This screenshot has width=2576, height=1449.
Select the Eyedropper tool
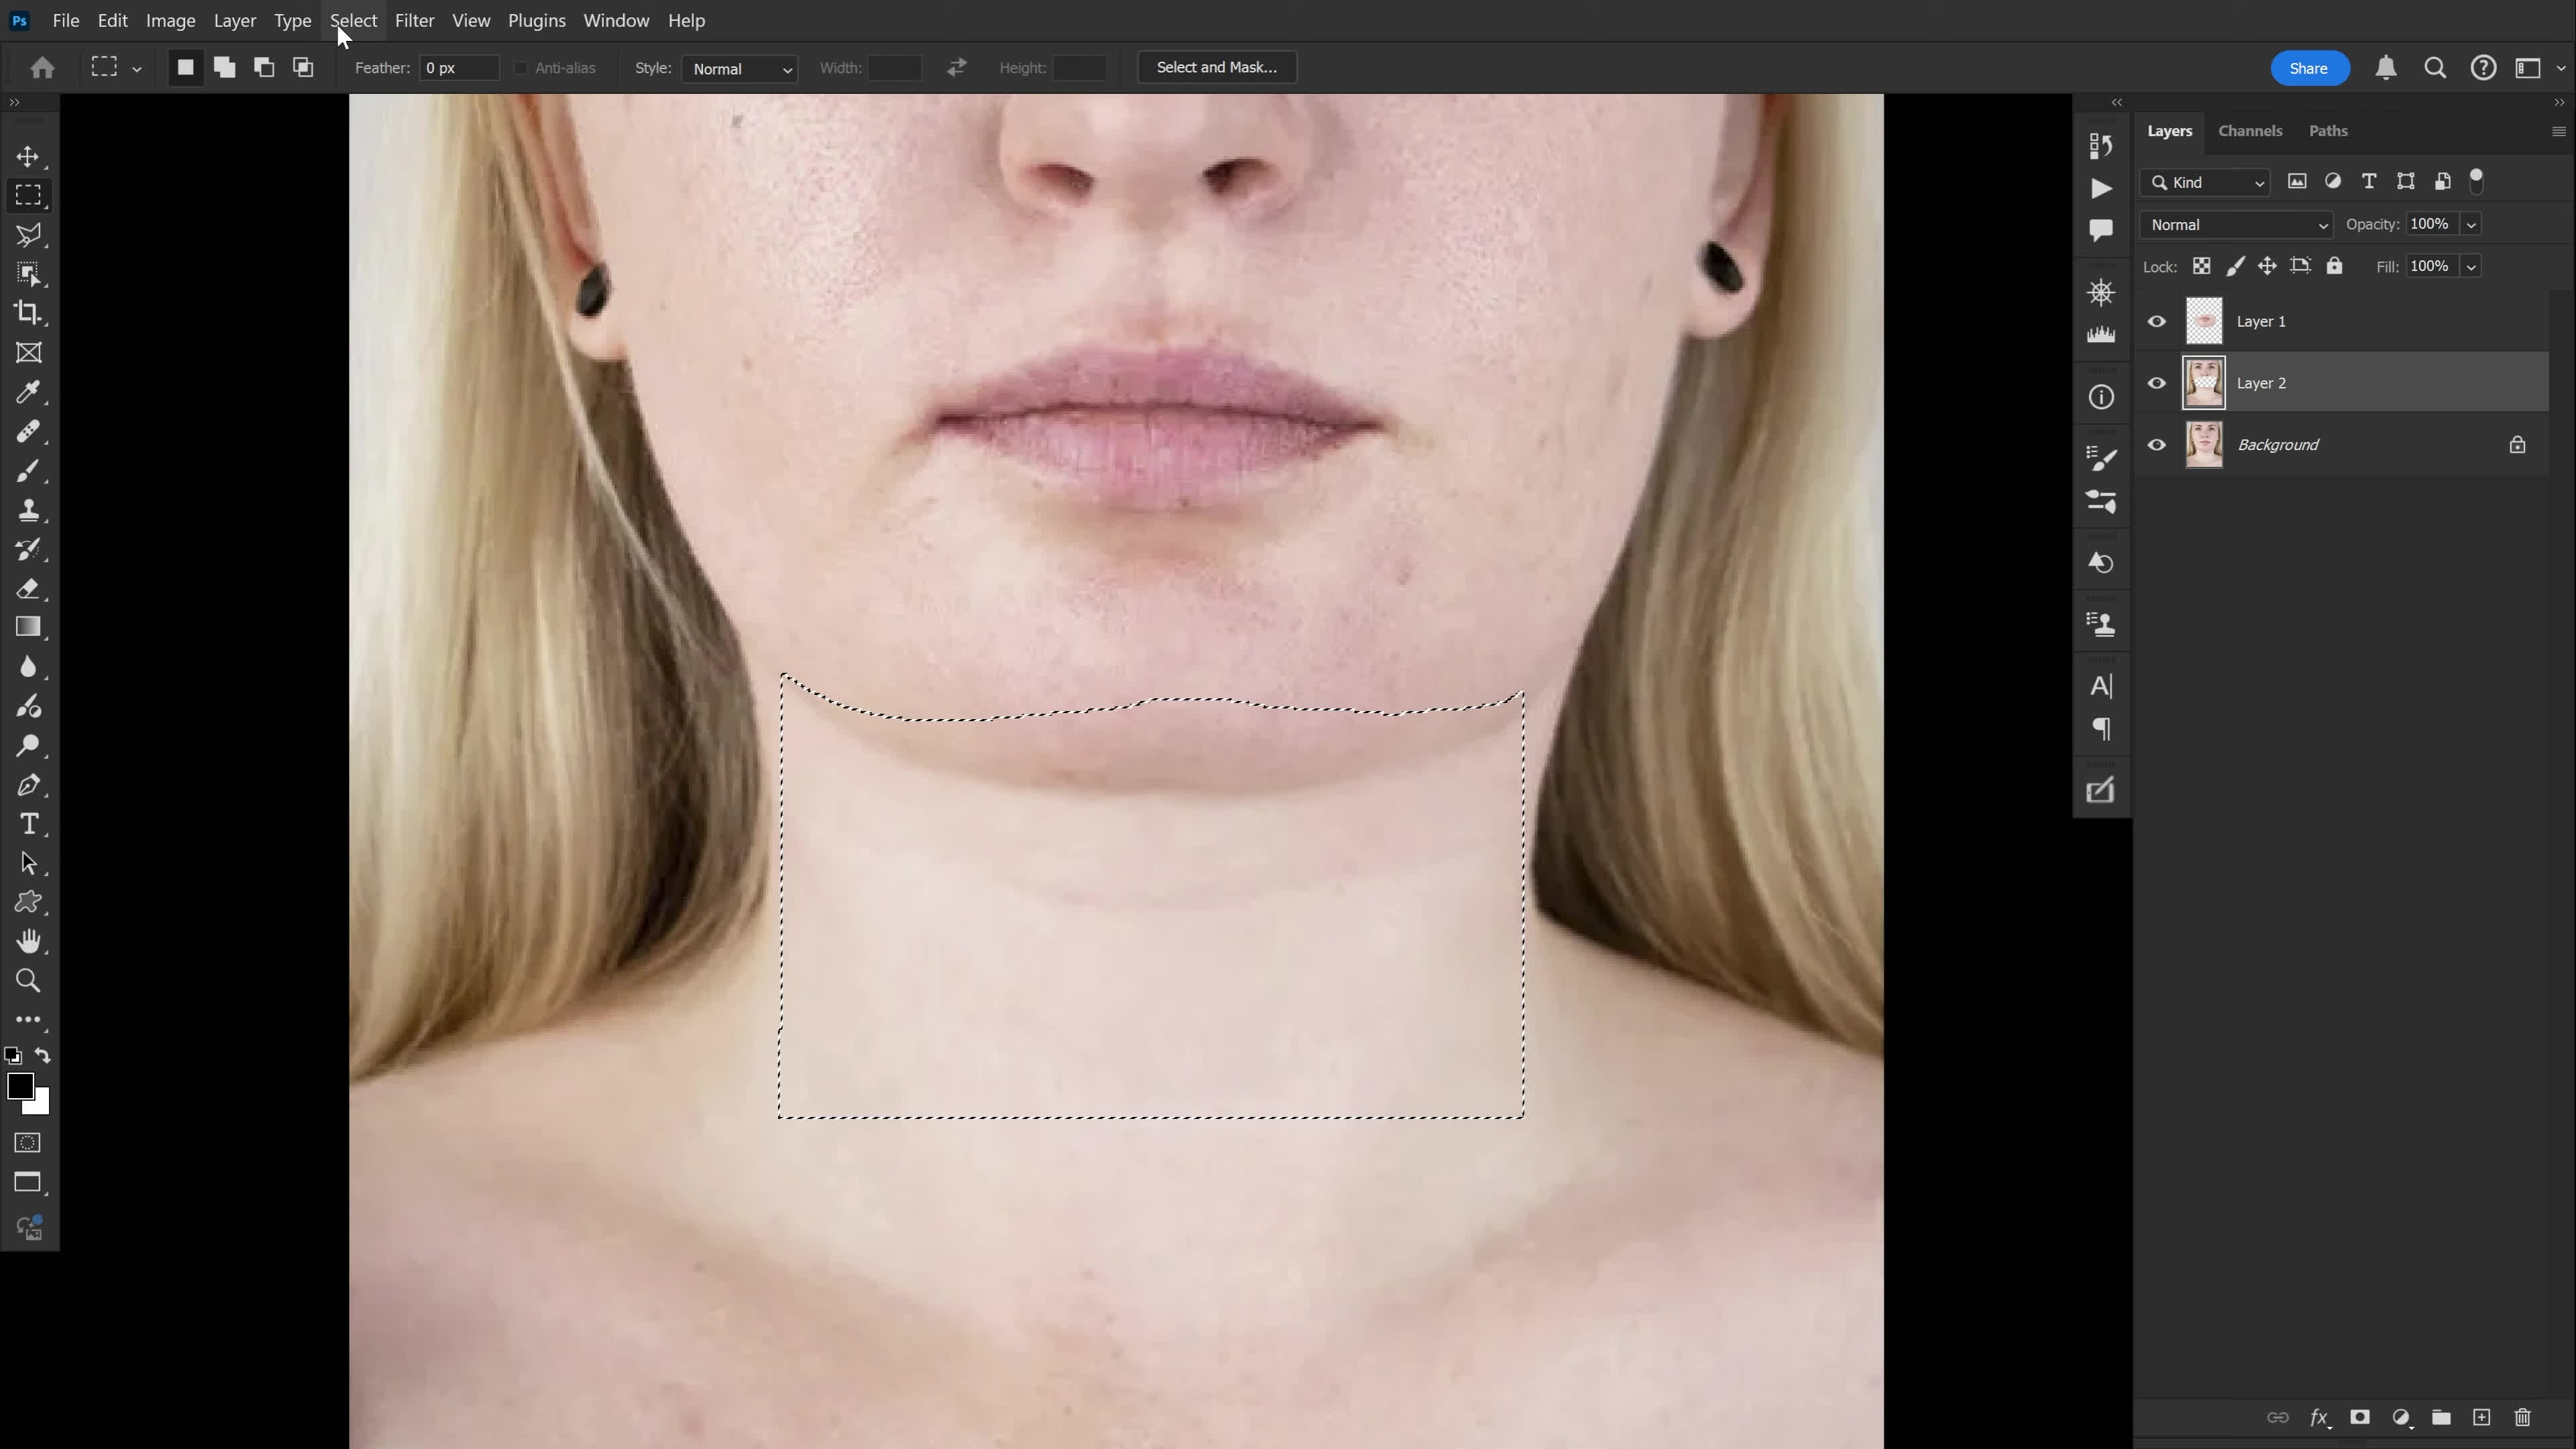pyautogui.click(x=28, y=392)
